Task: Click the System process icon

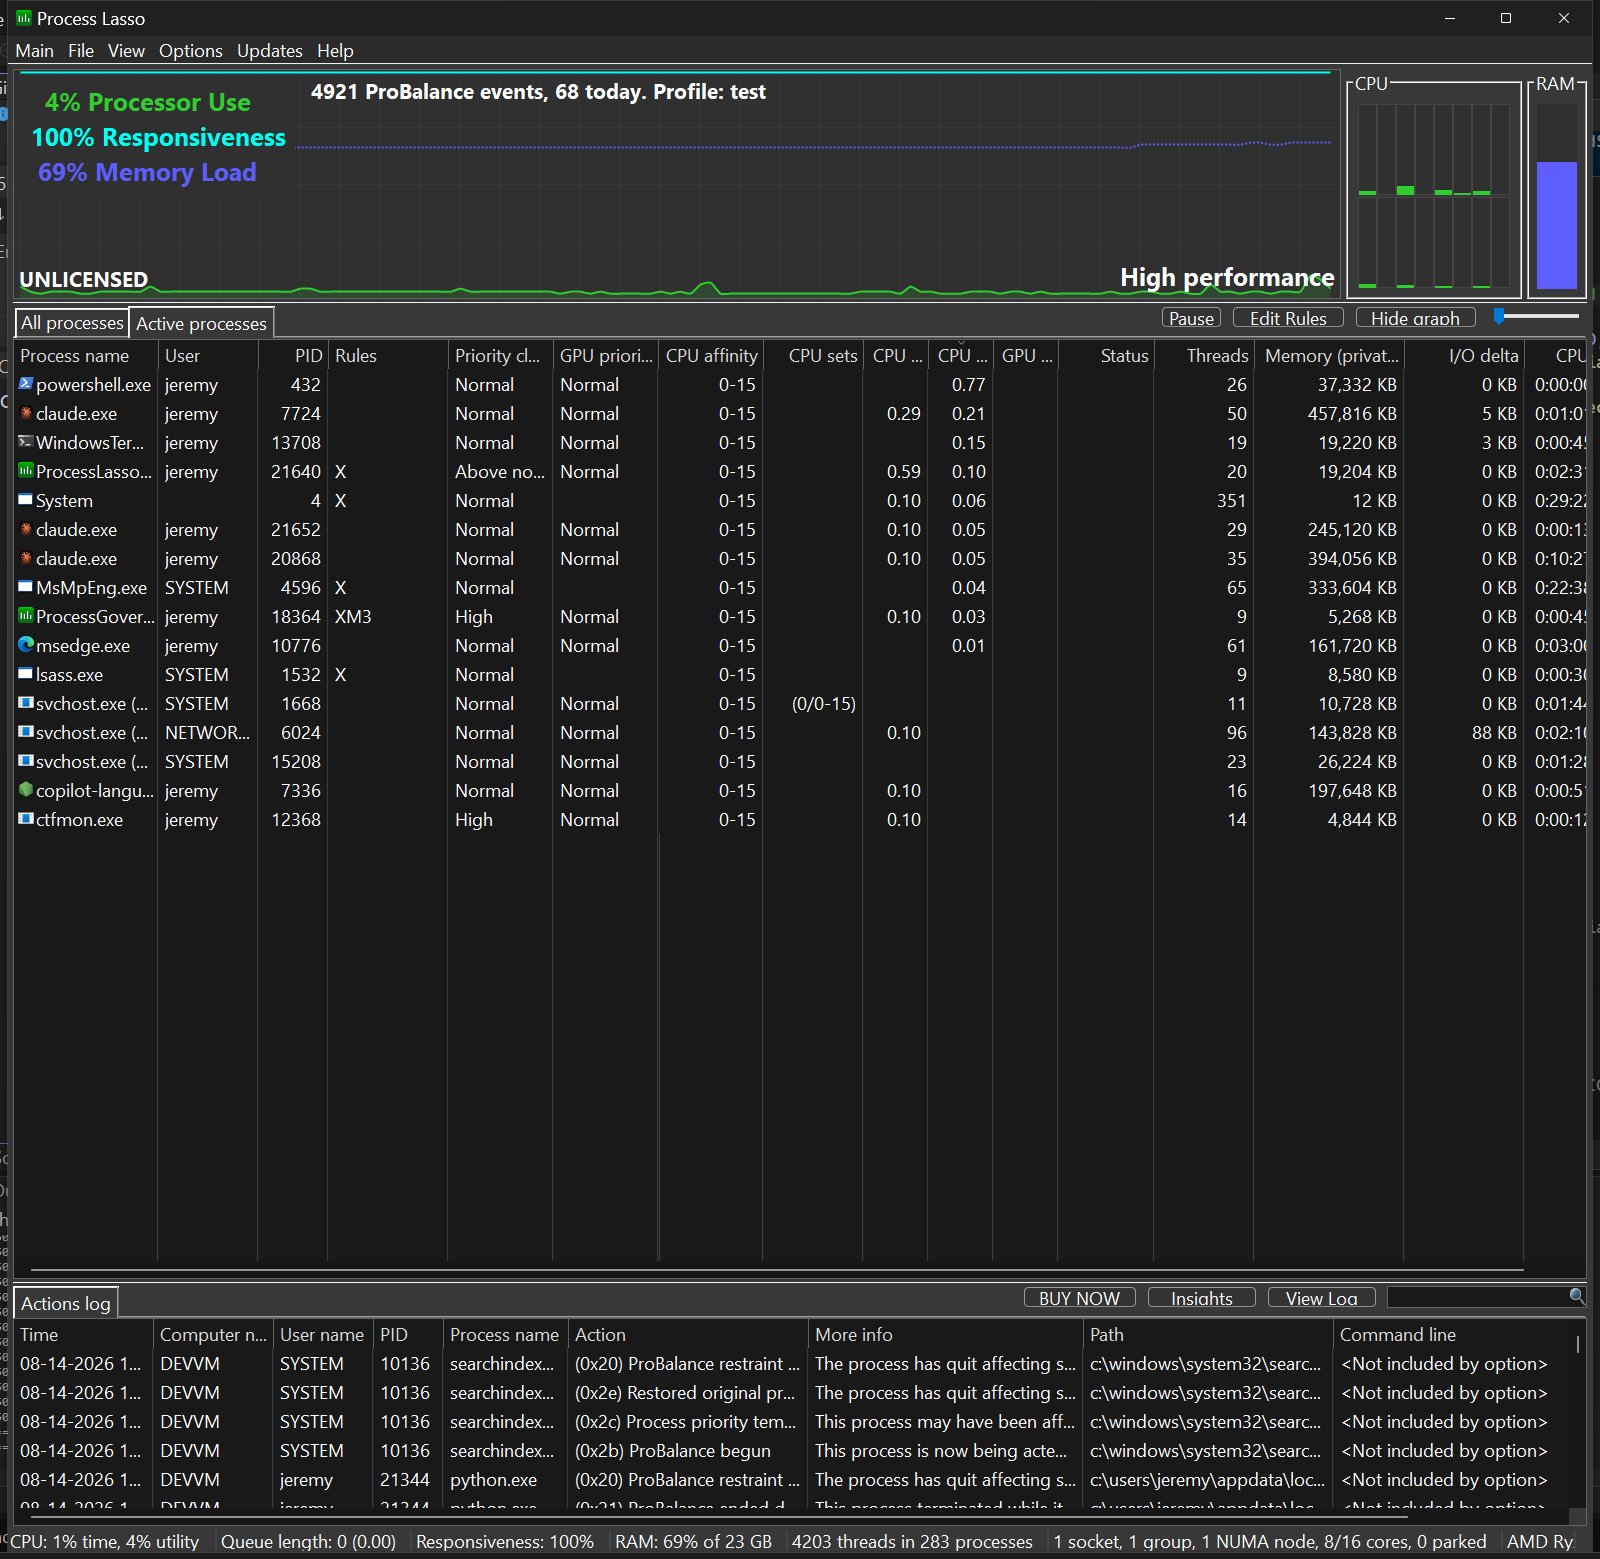Action: click(26, 500)
